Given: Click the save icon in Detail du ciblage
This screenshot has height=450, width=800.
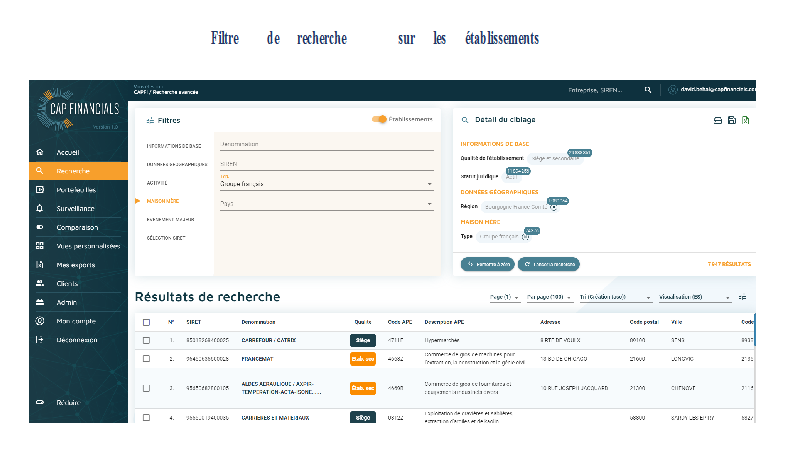Looking at the screenshot, I should tap(732, 120).
